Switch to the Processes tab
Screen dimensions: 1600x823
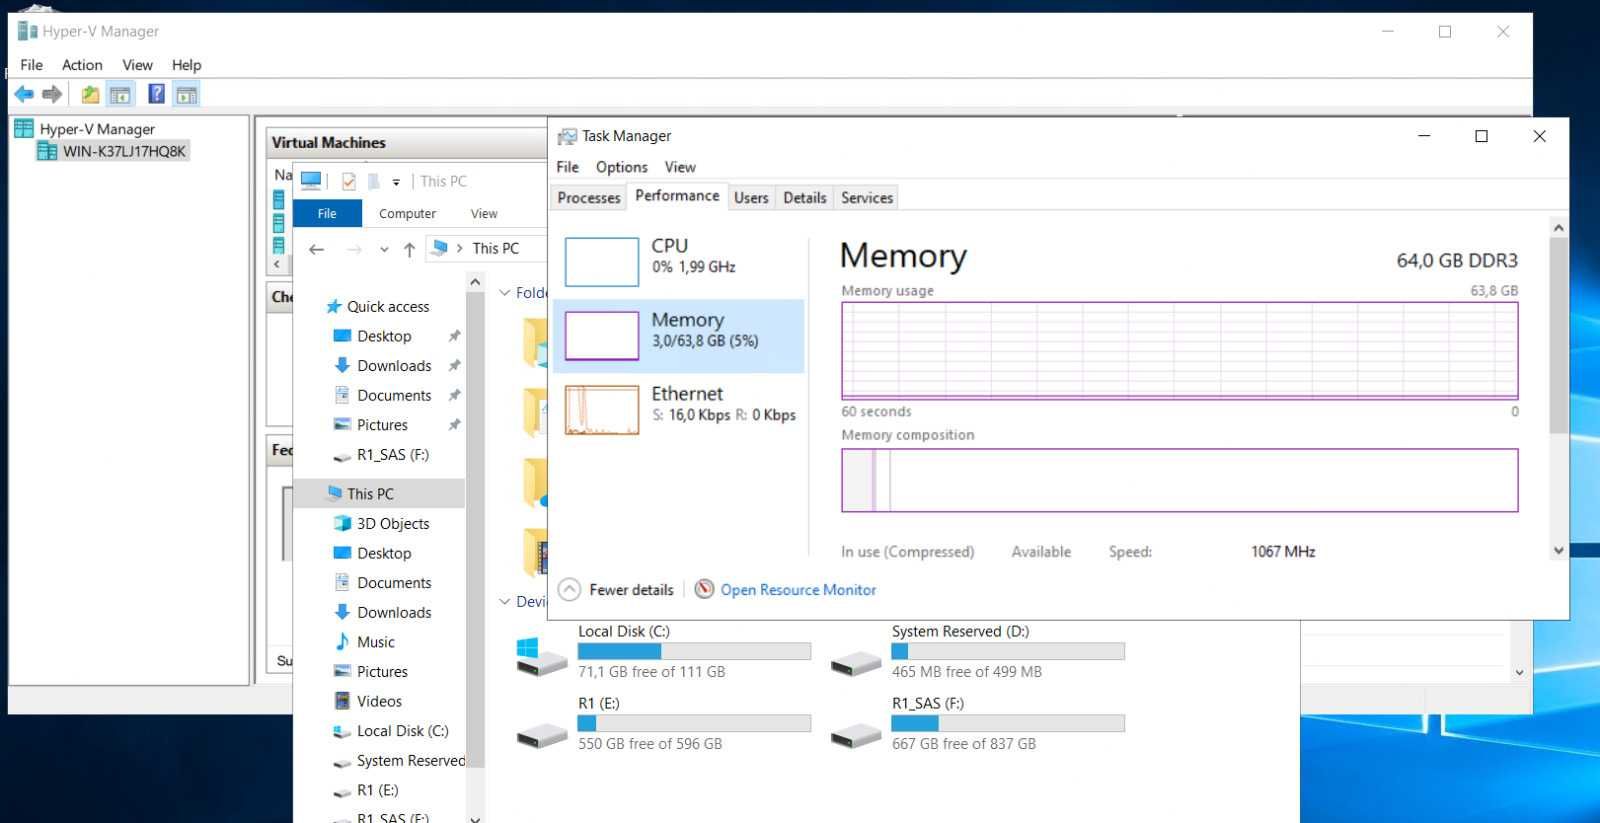pos(589,198)
